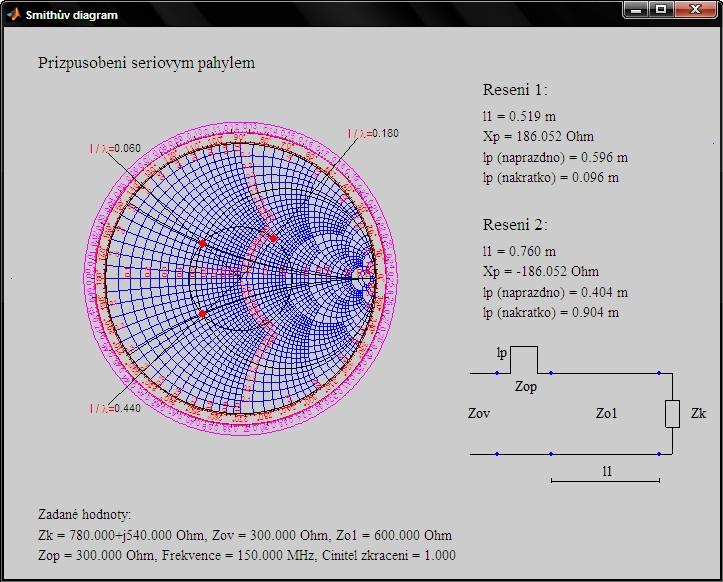The height and width of the screenshot is (582, 723).
Task: Click the 'Zk' label beside the resistor
Action: (698, 413)
